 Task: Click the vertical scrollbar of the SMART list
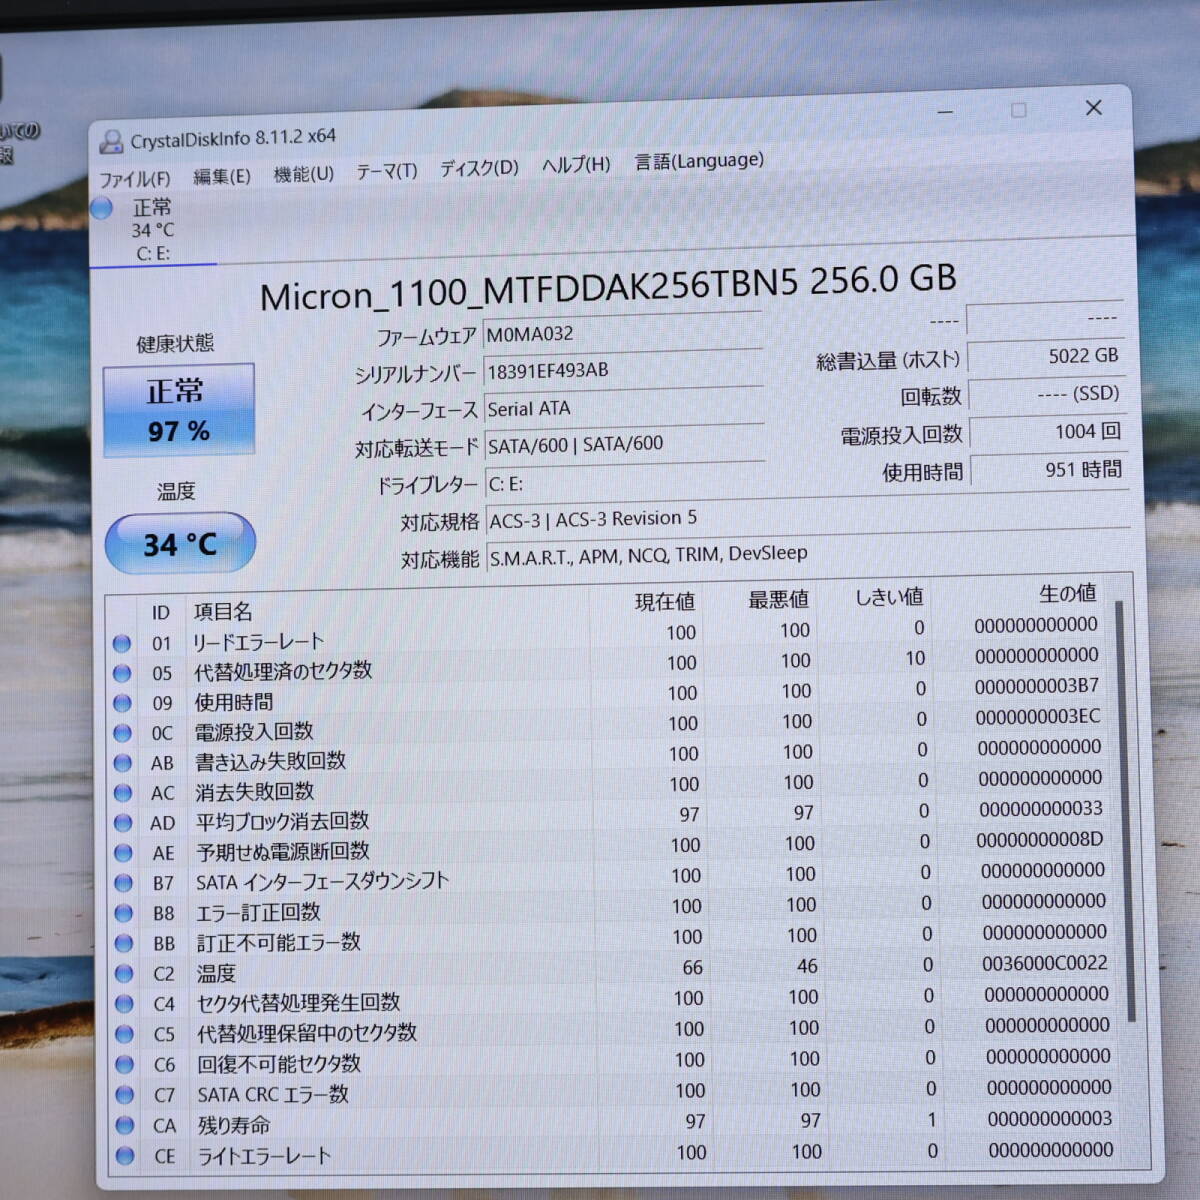[x=1124, y=810]
